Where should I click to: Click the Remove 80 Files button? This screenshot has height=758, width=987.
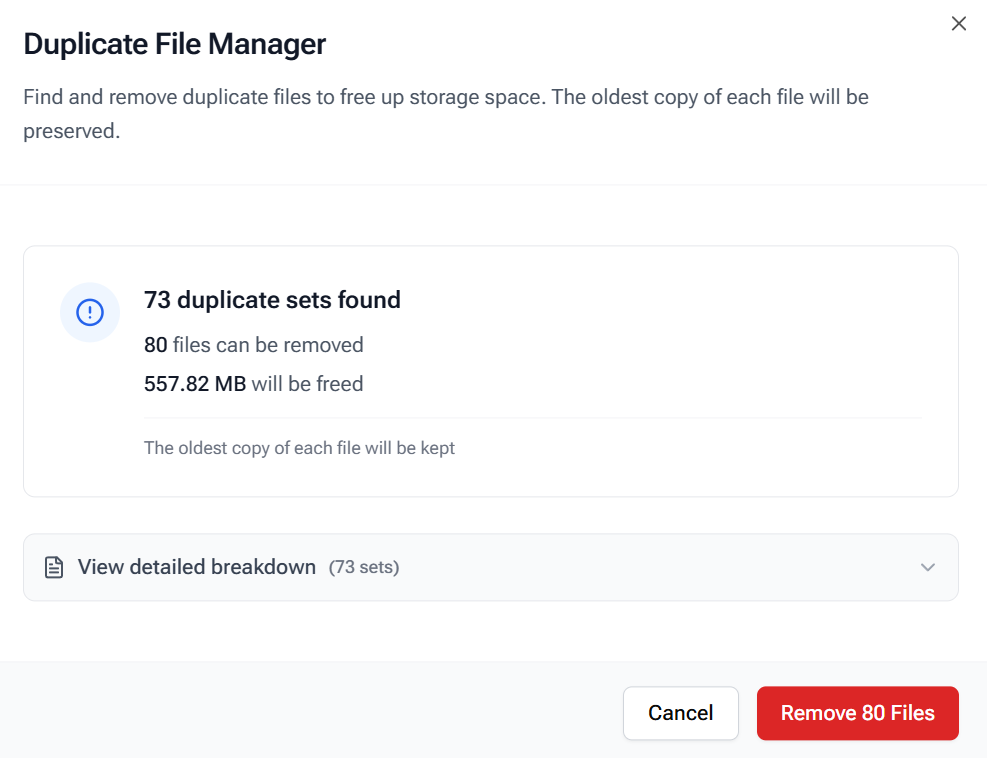click(x=857, y=713)
